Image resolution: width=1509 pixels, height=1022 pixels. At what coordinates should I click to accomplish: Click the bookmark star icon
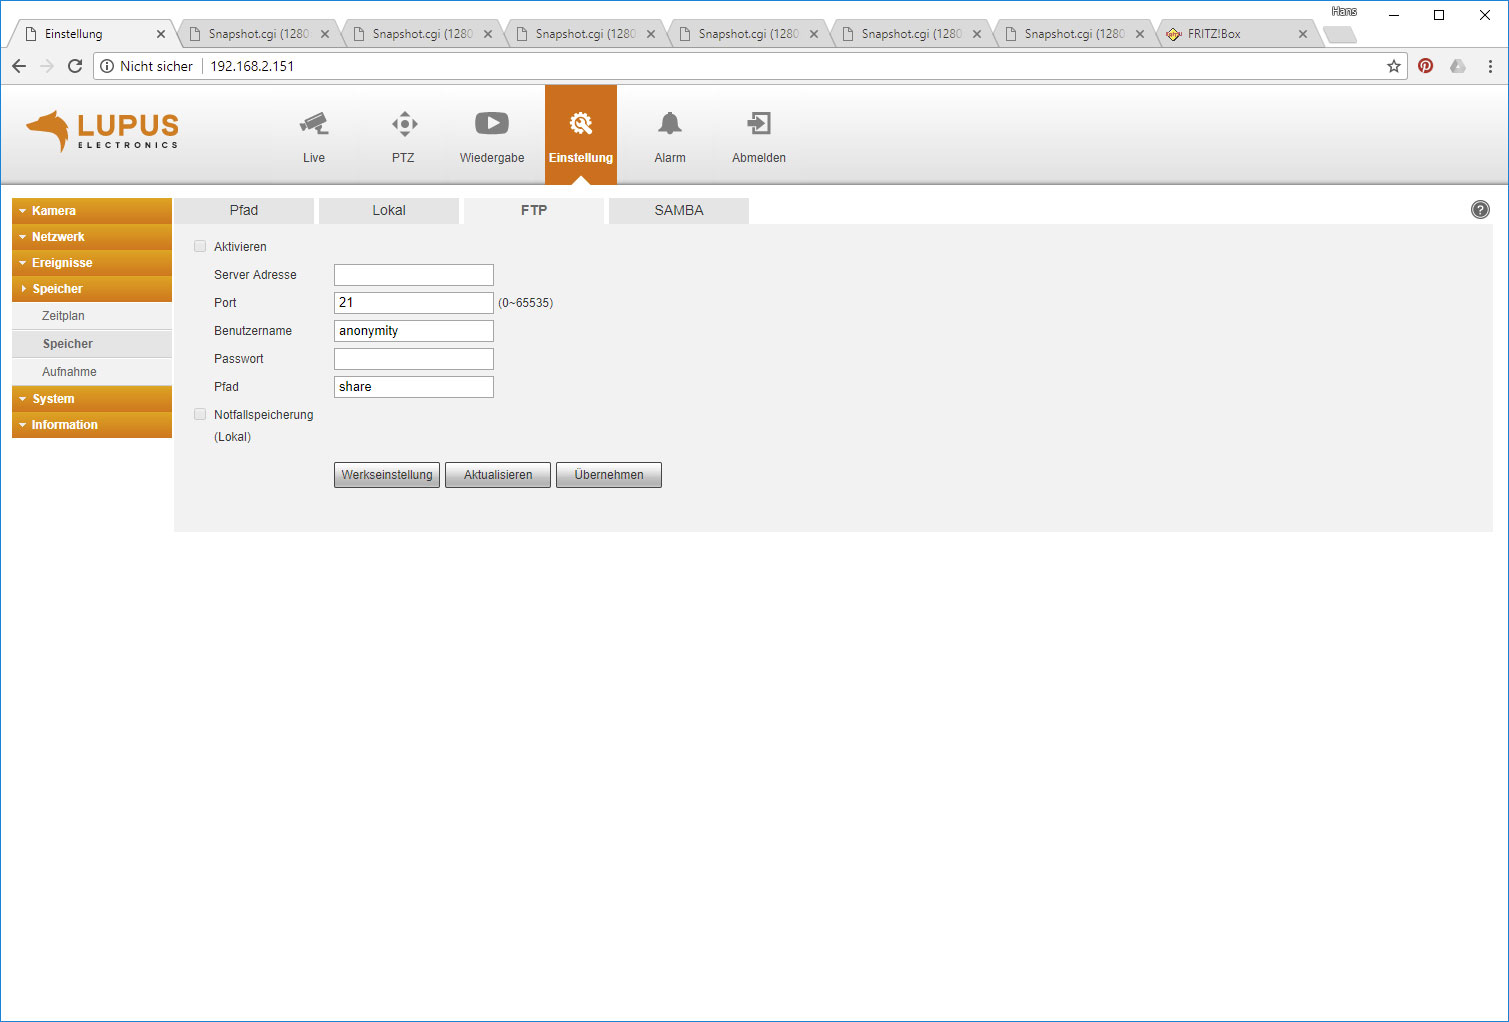1393,66
